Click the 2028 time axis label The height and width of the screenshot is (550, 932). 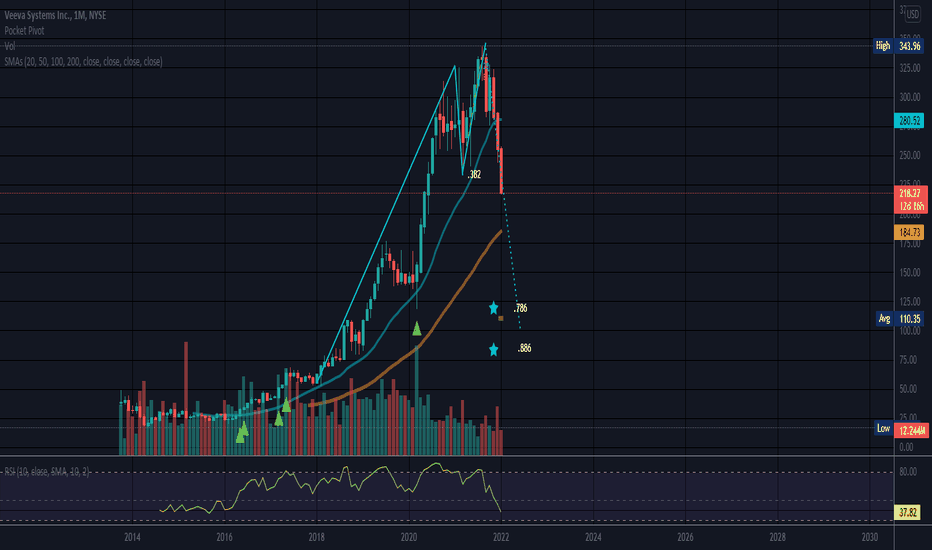(777, 537)
